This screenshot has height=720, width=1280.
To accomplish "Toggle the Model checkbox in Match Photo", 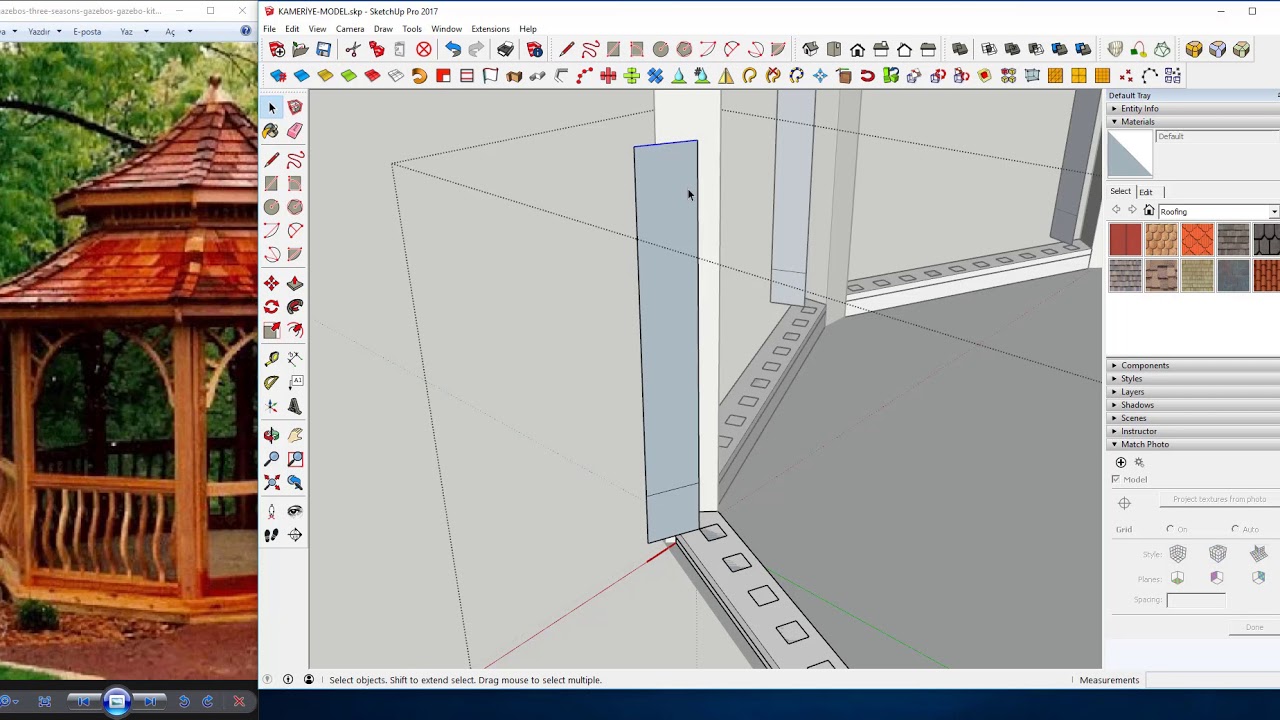I will click(1116, 479).
